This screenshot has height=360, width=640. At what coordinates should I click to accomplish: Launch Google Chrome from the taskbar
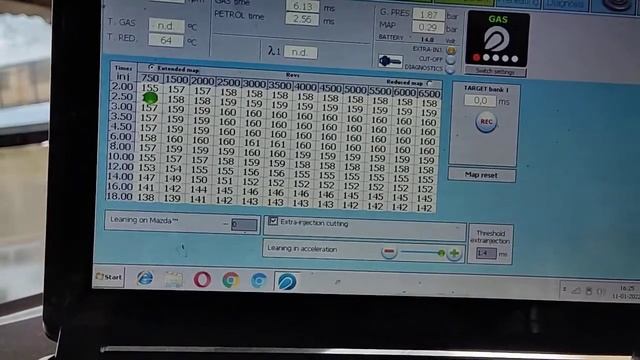(x=231, y=280)
